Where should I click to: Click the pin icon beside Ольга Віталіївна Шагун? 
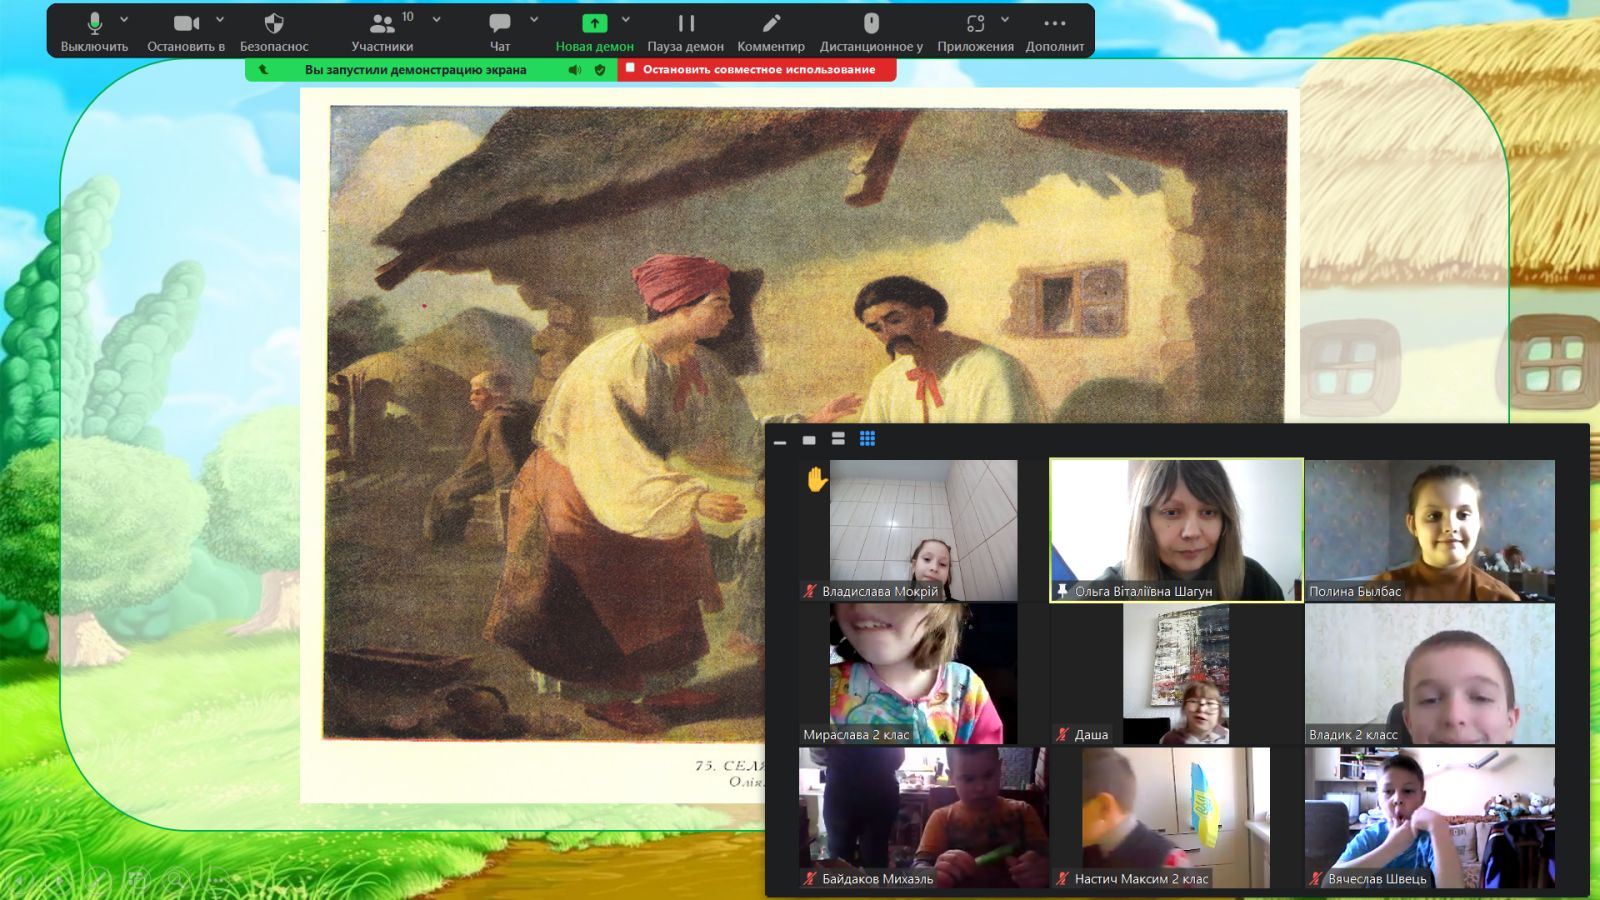coord(1062,591)
